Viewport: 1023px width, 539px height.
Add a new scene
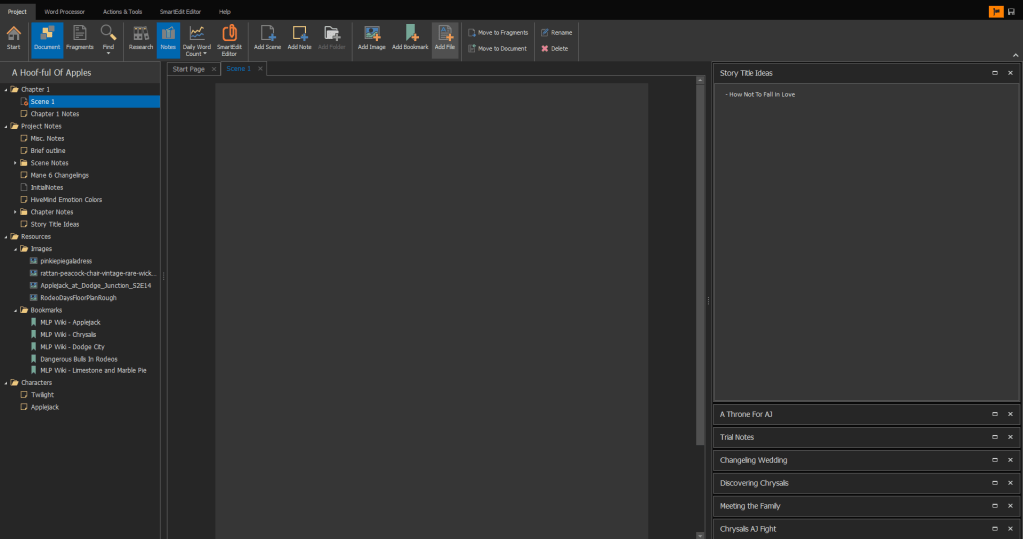tap(267, 38)
